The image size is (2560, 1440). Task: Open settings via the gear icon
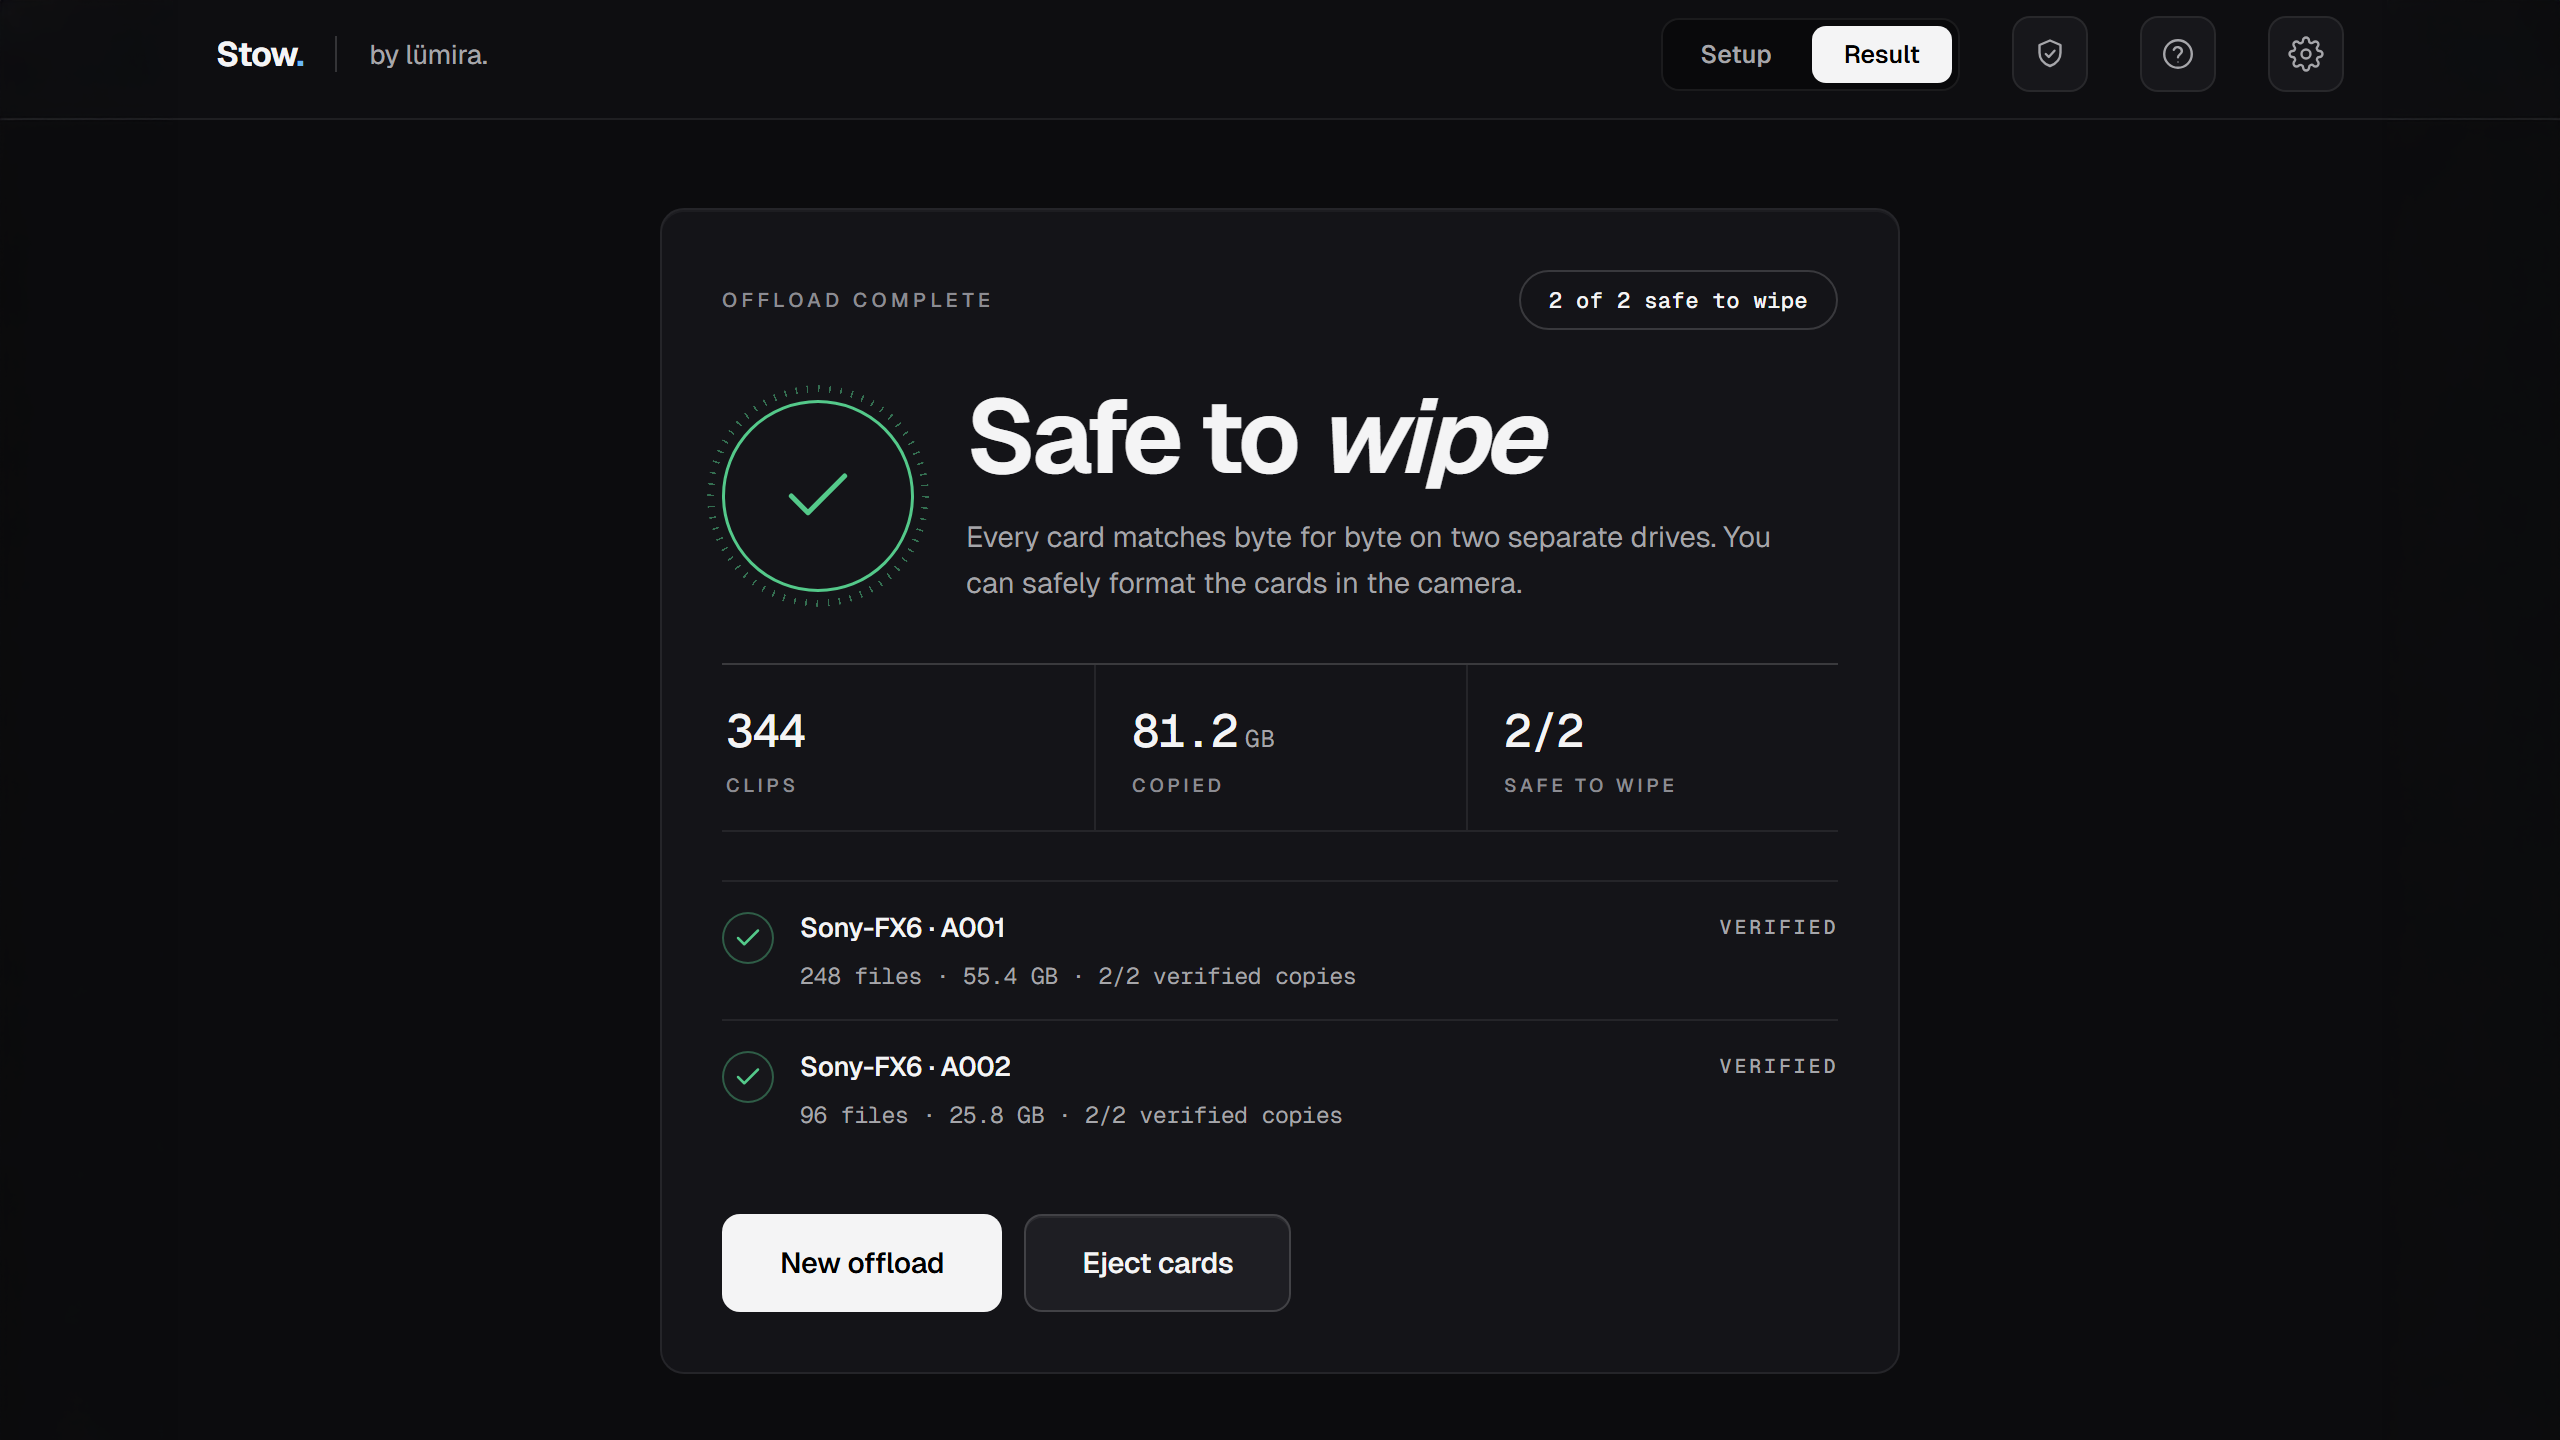coord(2305,54)
